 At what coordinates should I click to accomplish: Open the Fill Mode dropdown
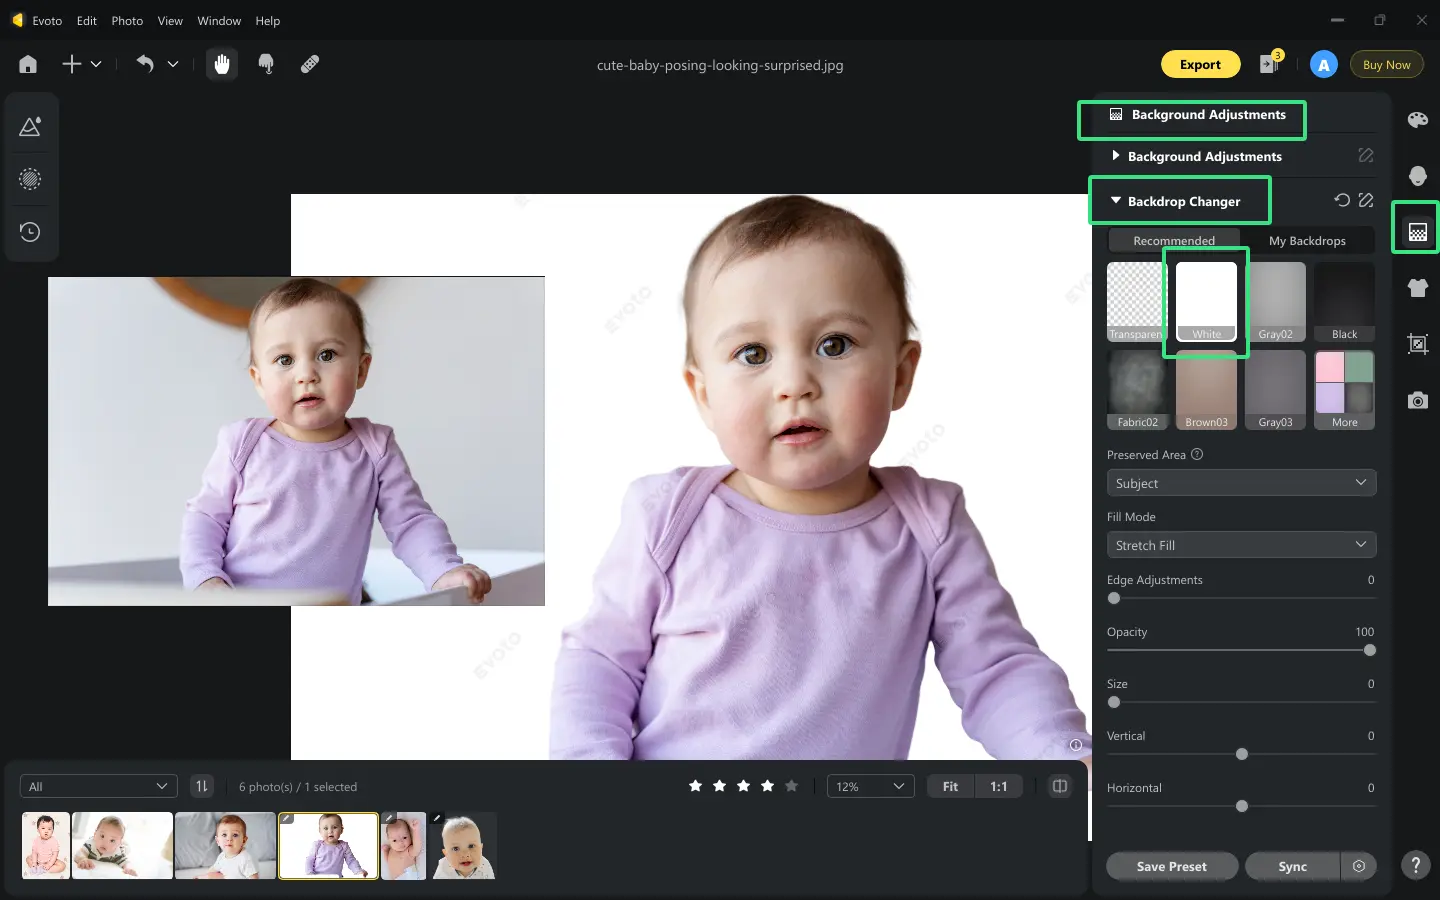(x=1240, y=544)
